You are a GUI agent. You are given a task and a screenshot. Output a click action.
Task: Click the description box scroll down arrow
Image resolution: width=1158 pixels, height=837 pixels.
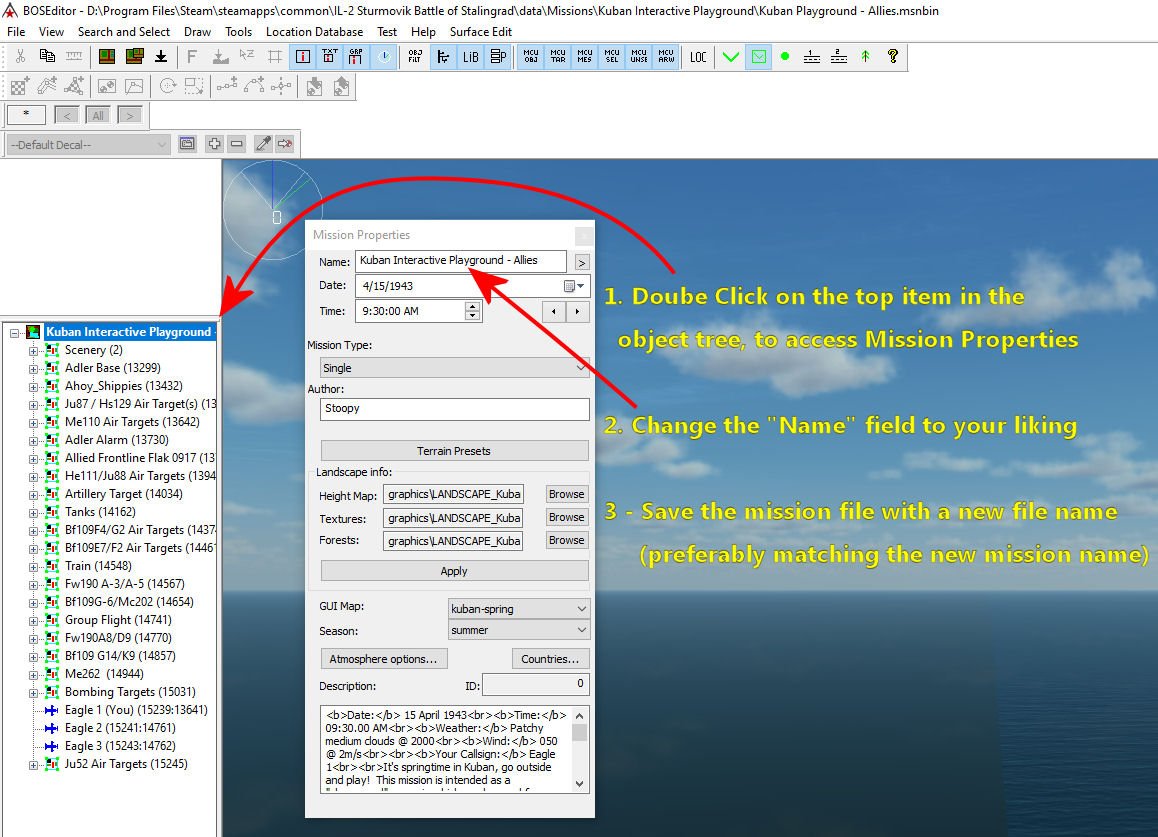pyautogui.click(x=580, y=784)
